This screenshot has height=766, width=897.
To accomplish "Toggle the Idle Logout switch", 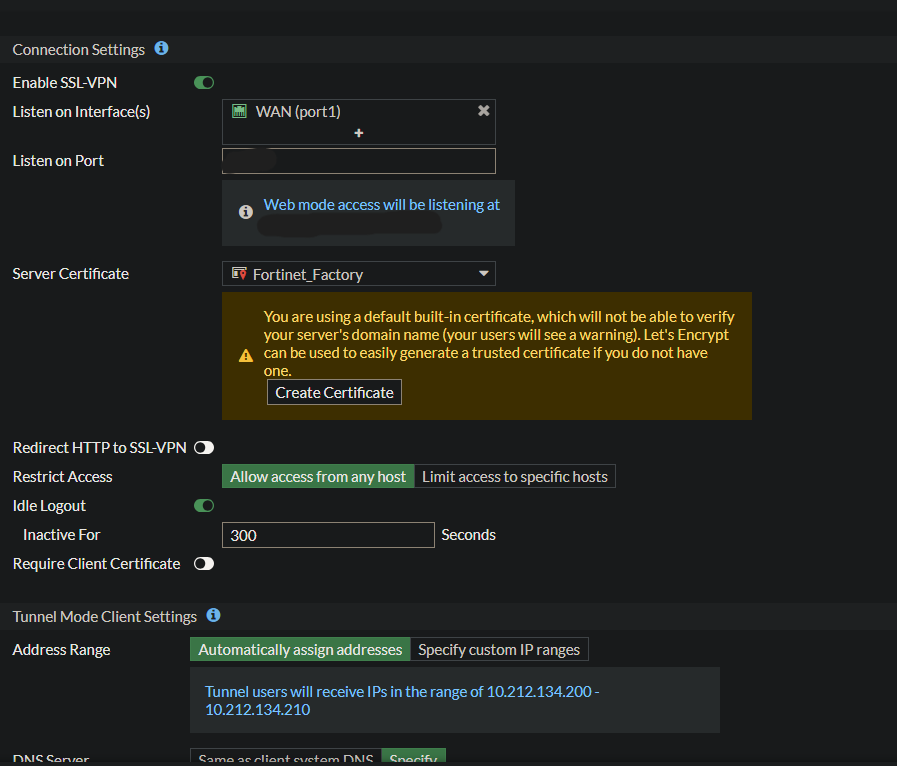I will pyautogui.click(x=204, y=506).
